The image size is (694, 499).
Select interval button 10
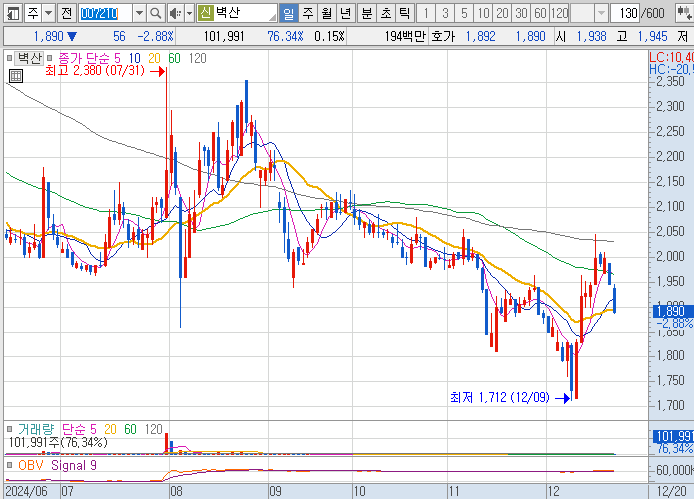[483, 14]
